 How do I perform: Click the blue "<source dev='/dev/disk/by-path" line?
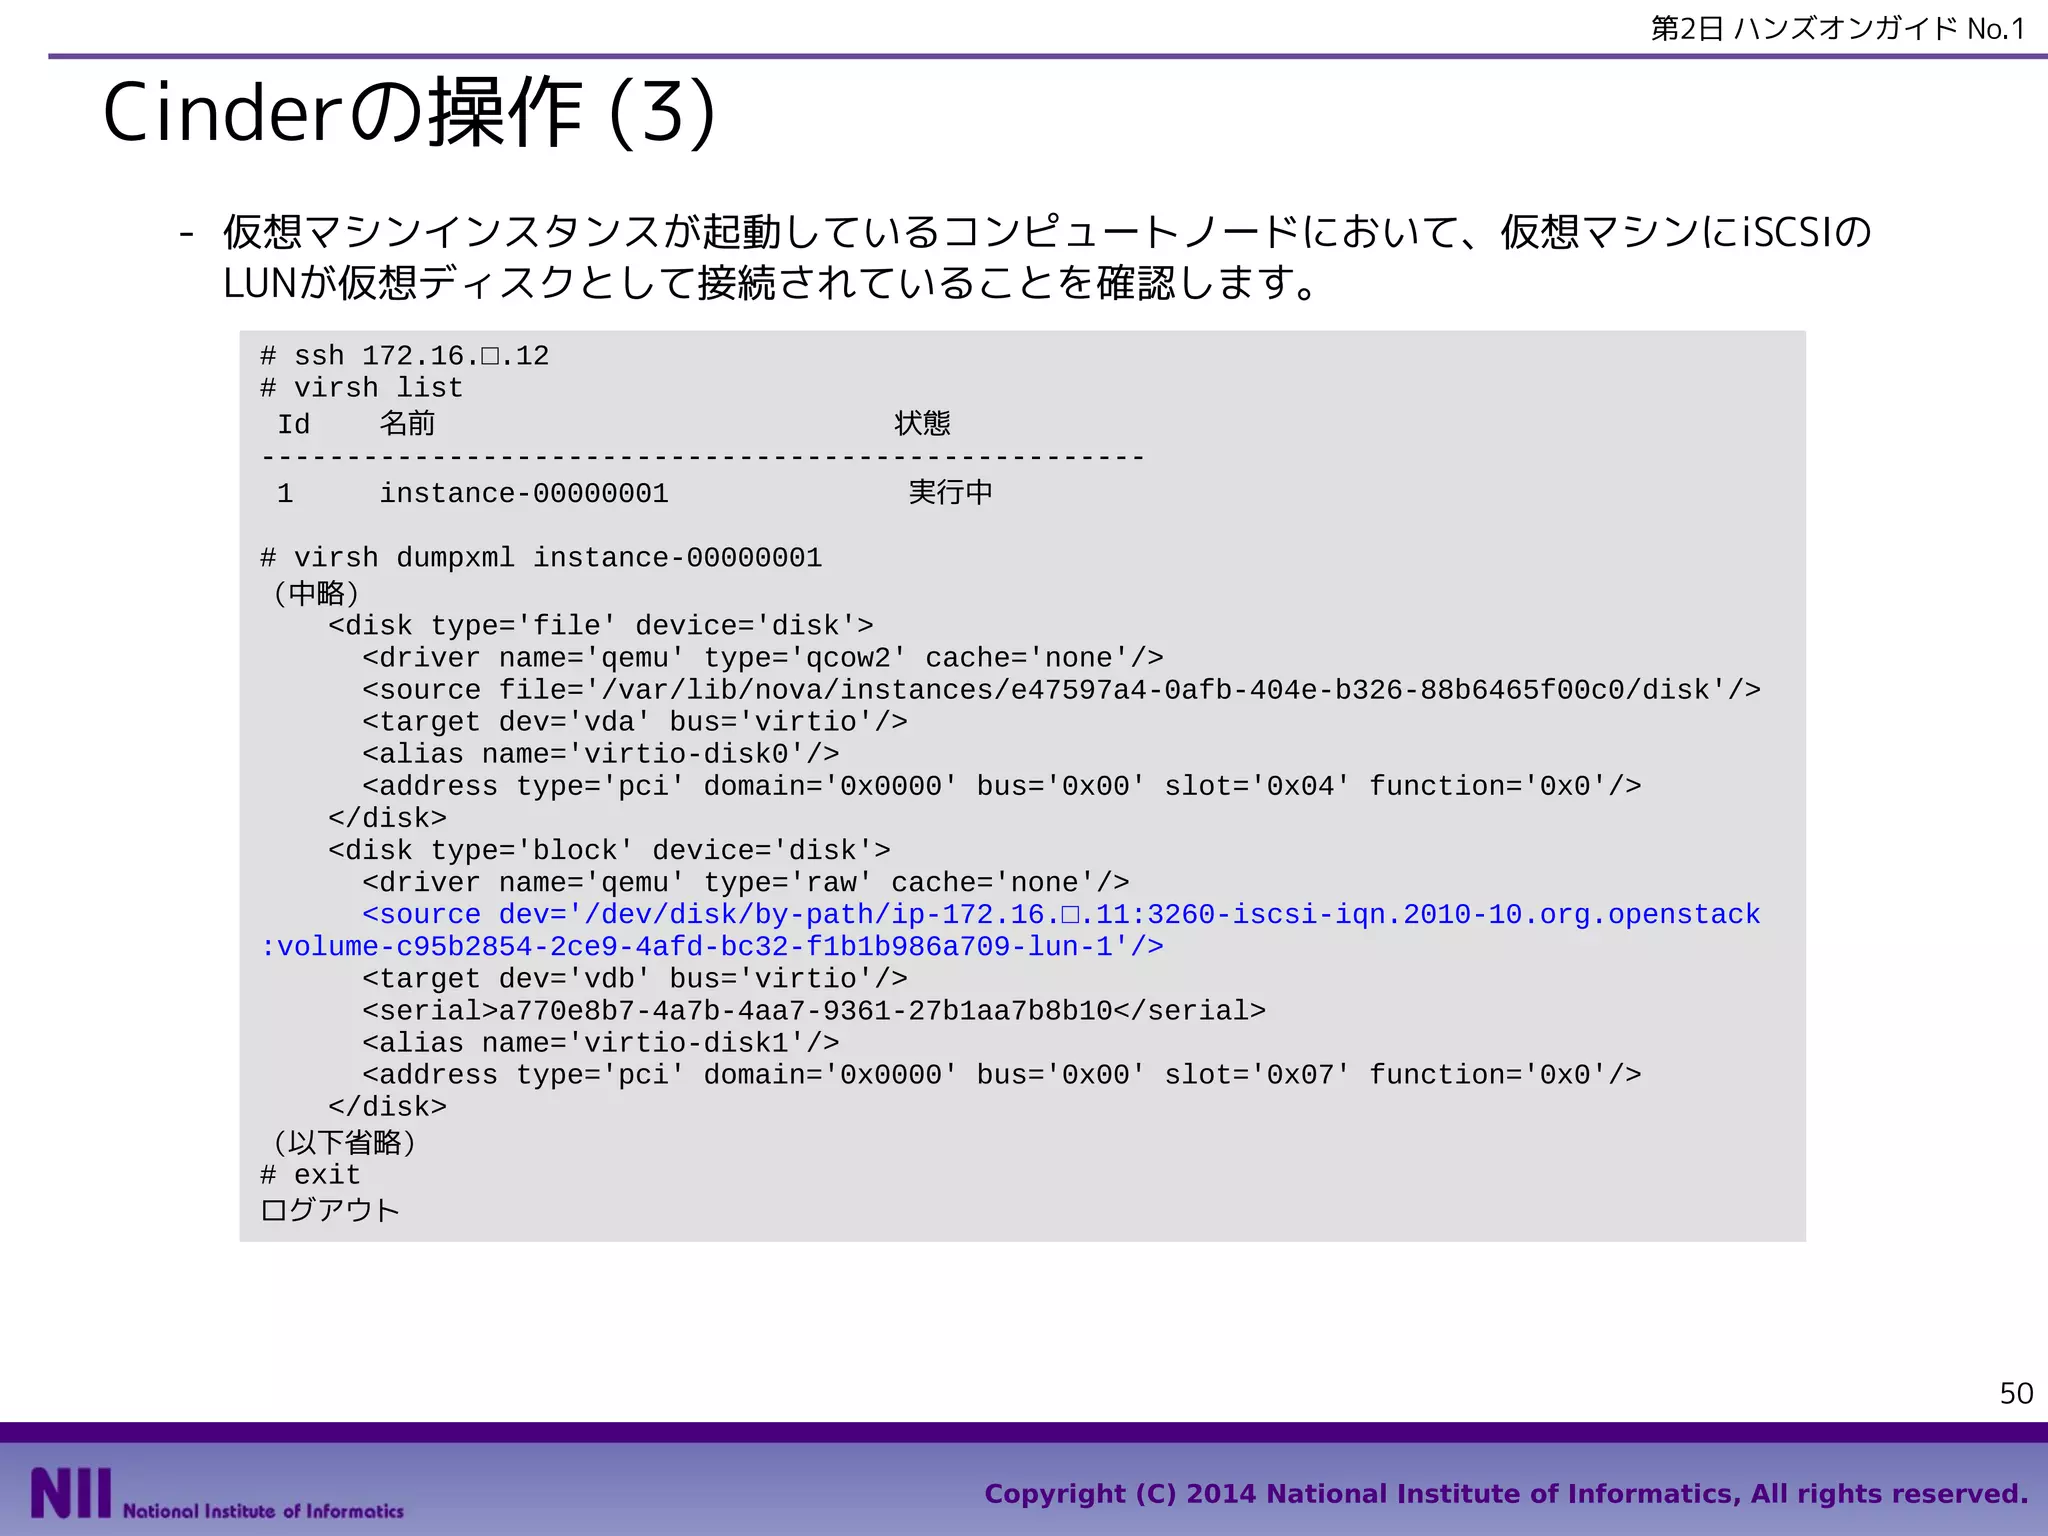(x=1061, y=914)
